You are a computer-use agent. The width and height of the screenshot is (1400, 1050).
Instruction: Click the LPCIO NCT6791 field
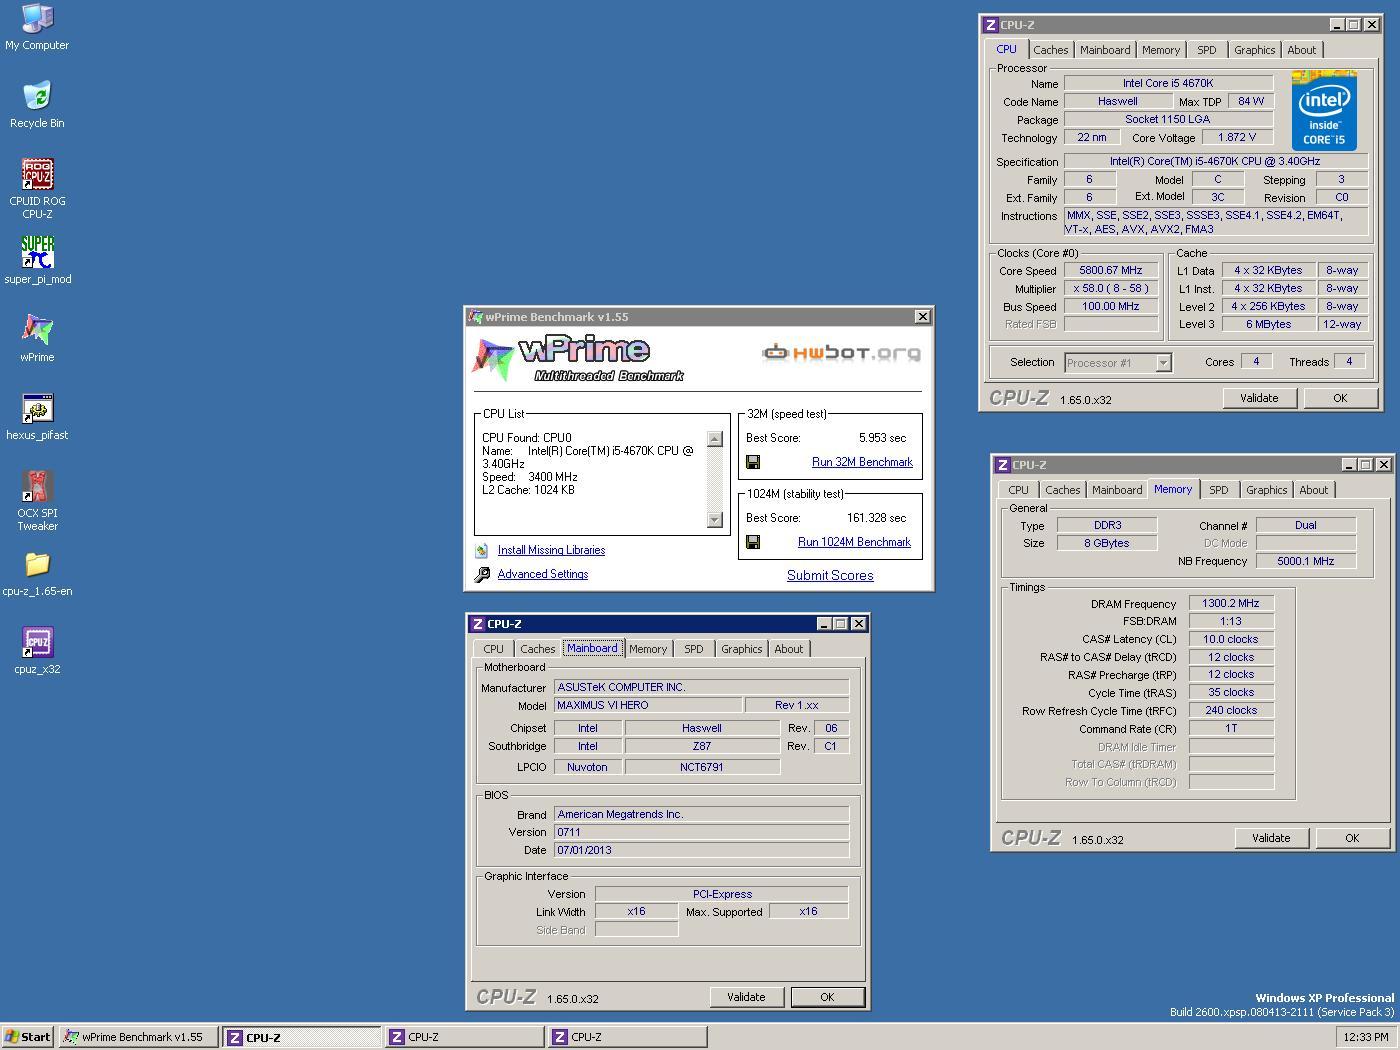(x=702, y=767)
